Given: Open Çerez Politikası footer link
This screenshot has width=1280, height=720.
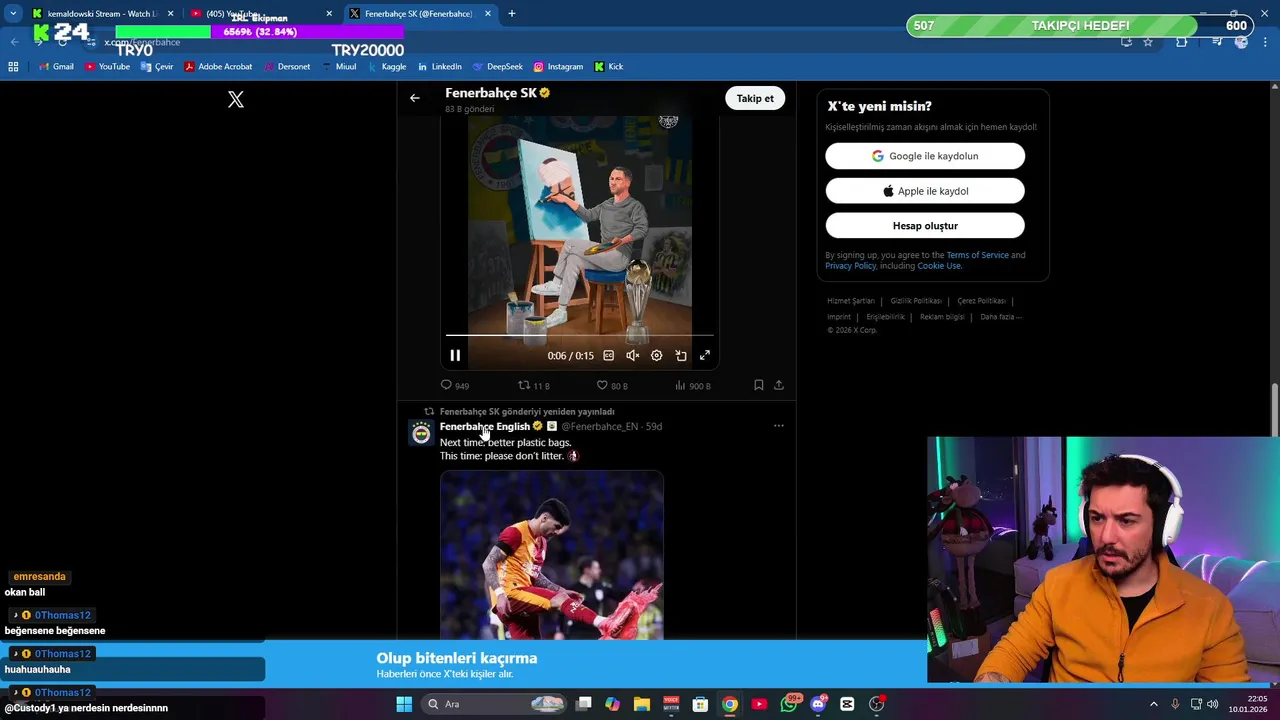Looking at the screenshot, I should (981, 301).
